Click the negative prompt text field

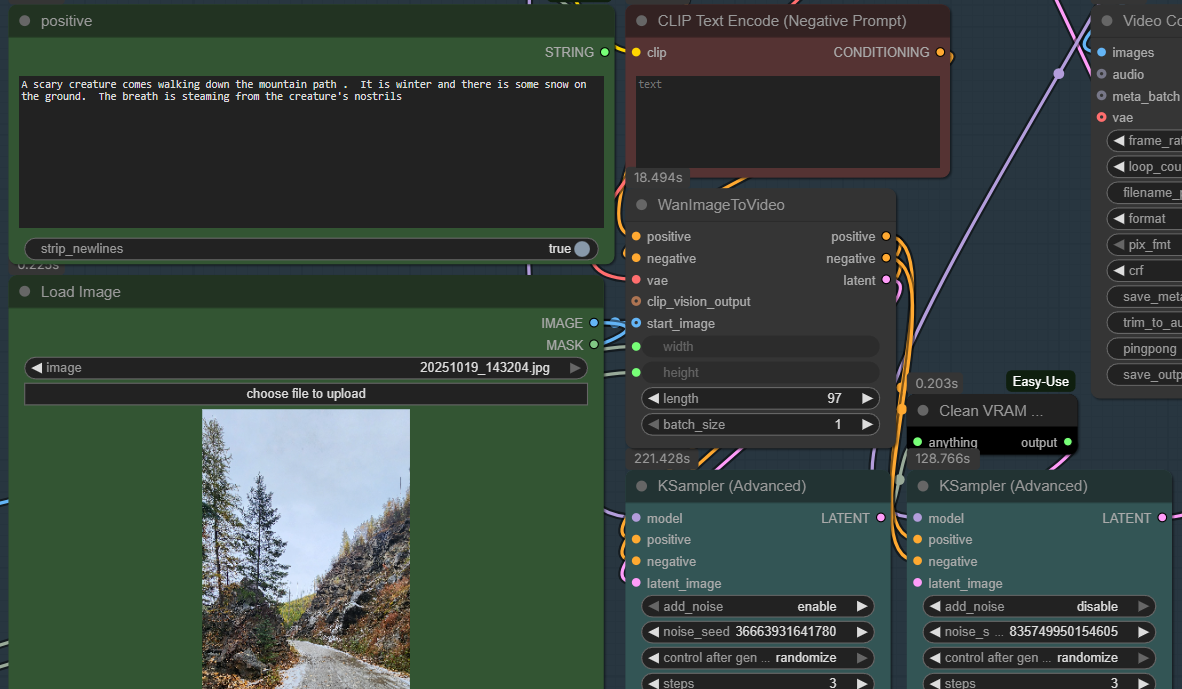(x=788, y=122)
